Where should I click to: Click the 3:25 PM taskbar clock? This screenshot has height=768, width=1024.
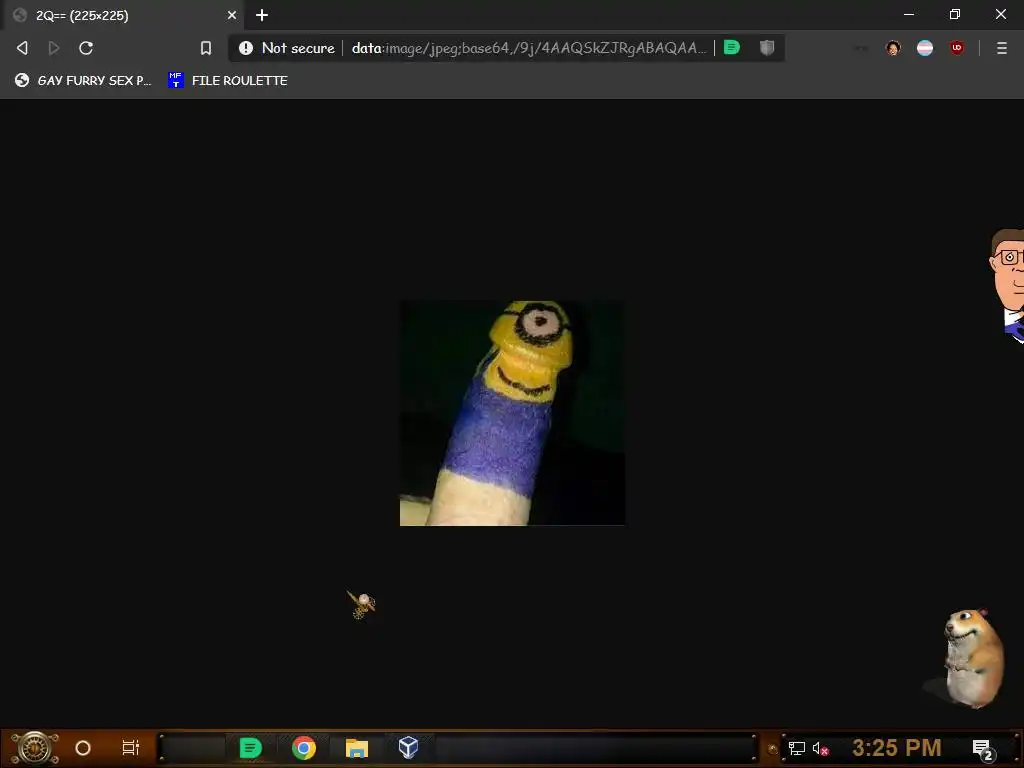coord(897,748)
